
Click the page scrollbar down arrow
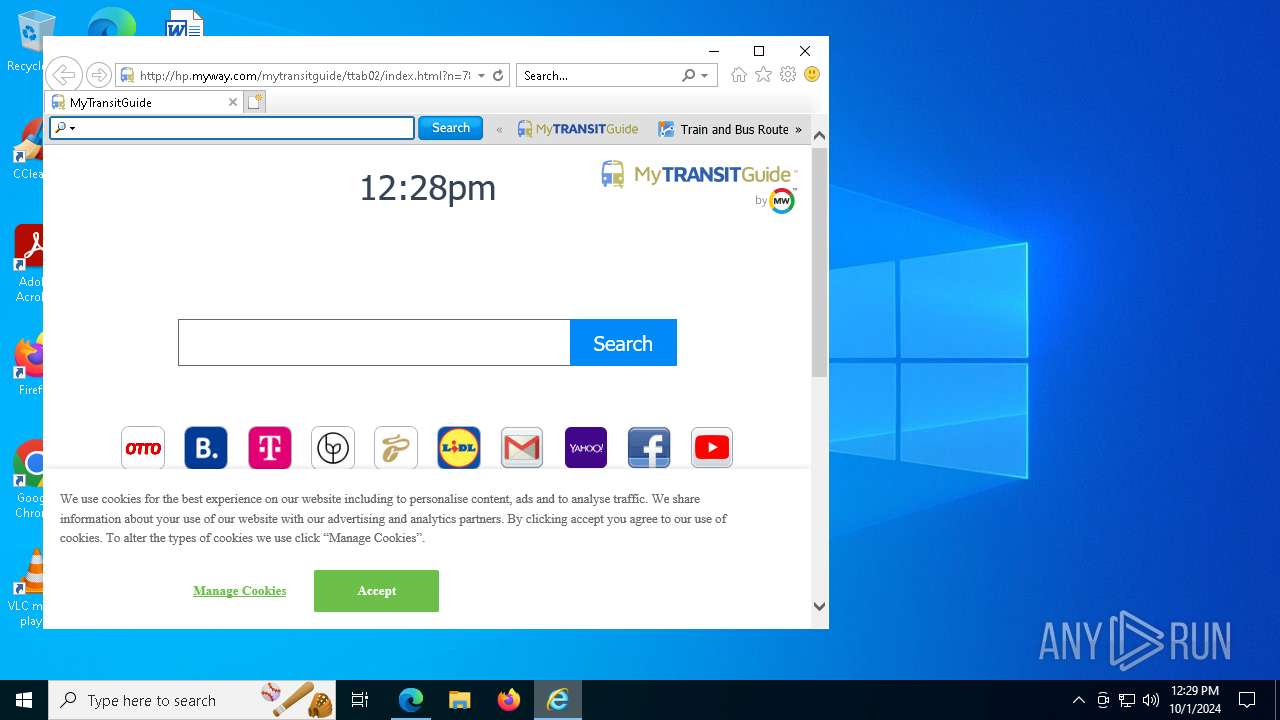click(819, 606)
